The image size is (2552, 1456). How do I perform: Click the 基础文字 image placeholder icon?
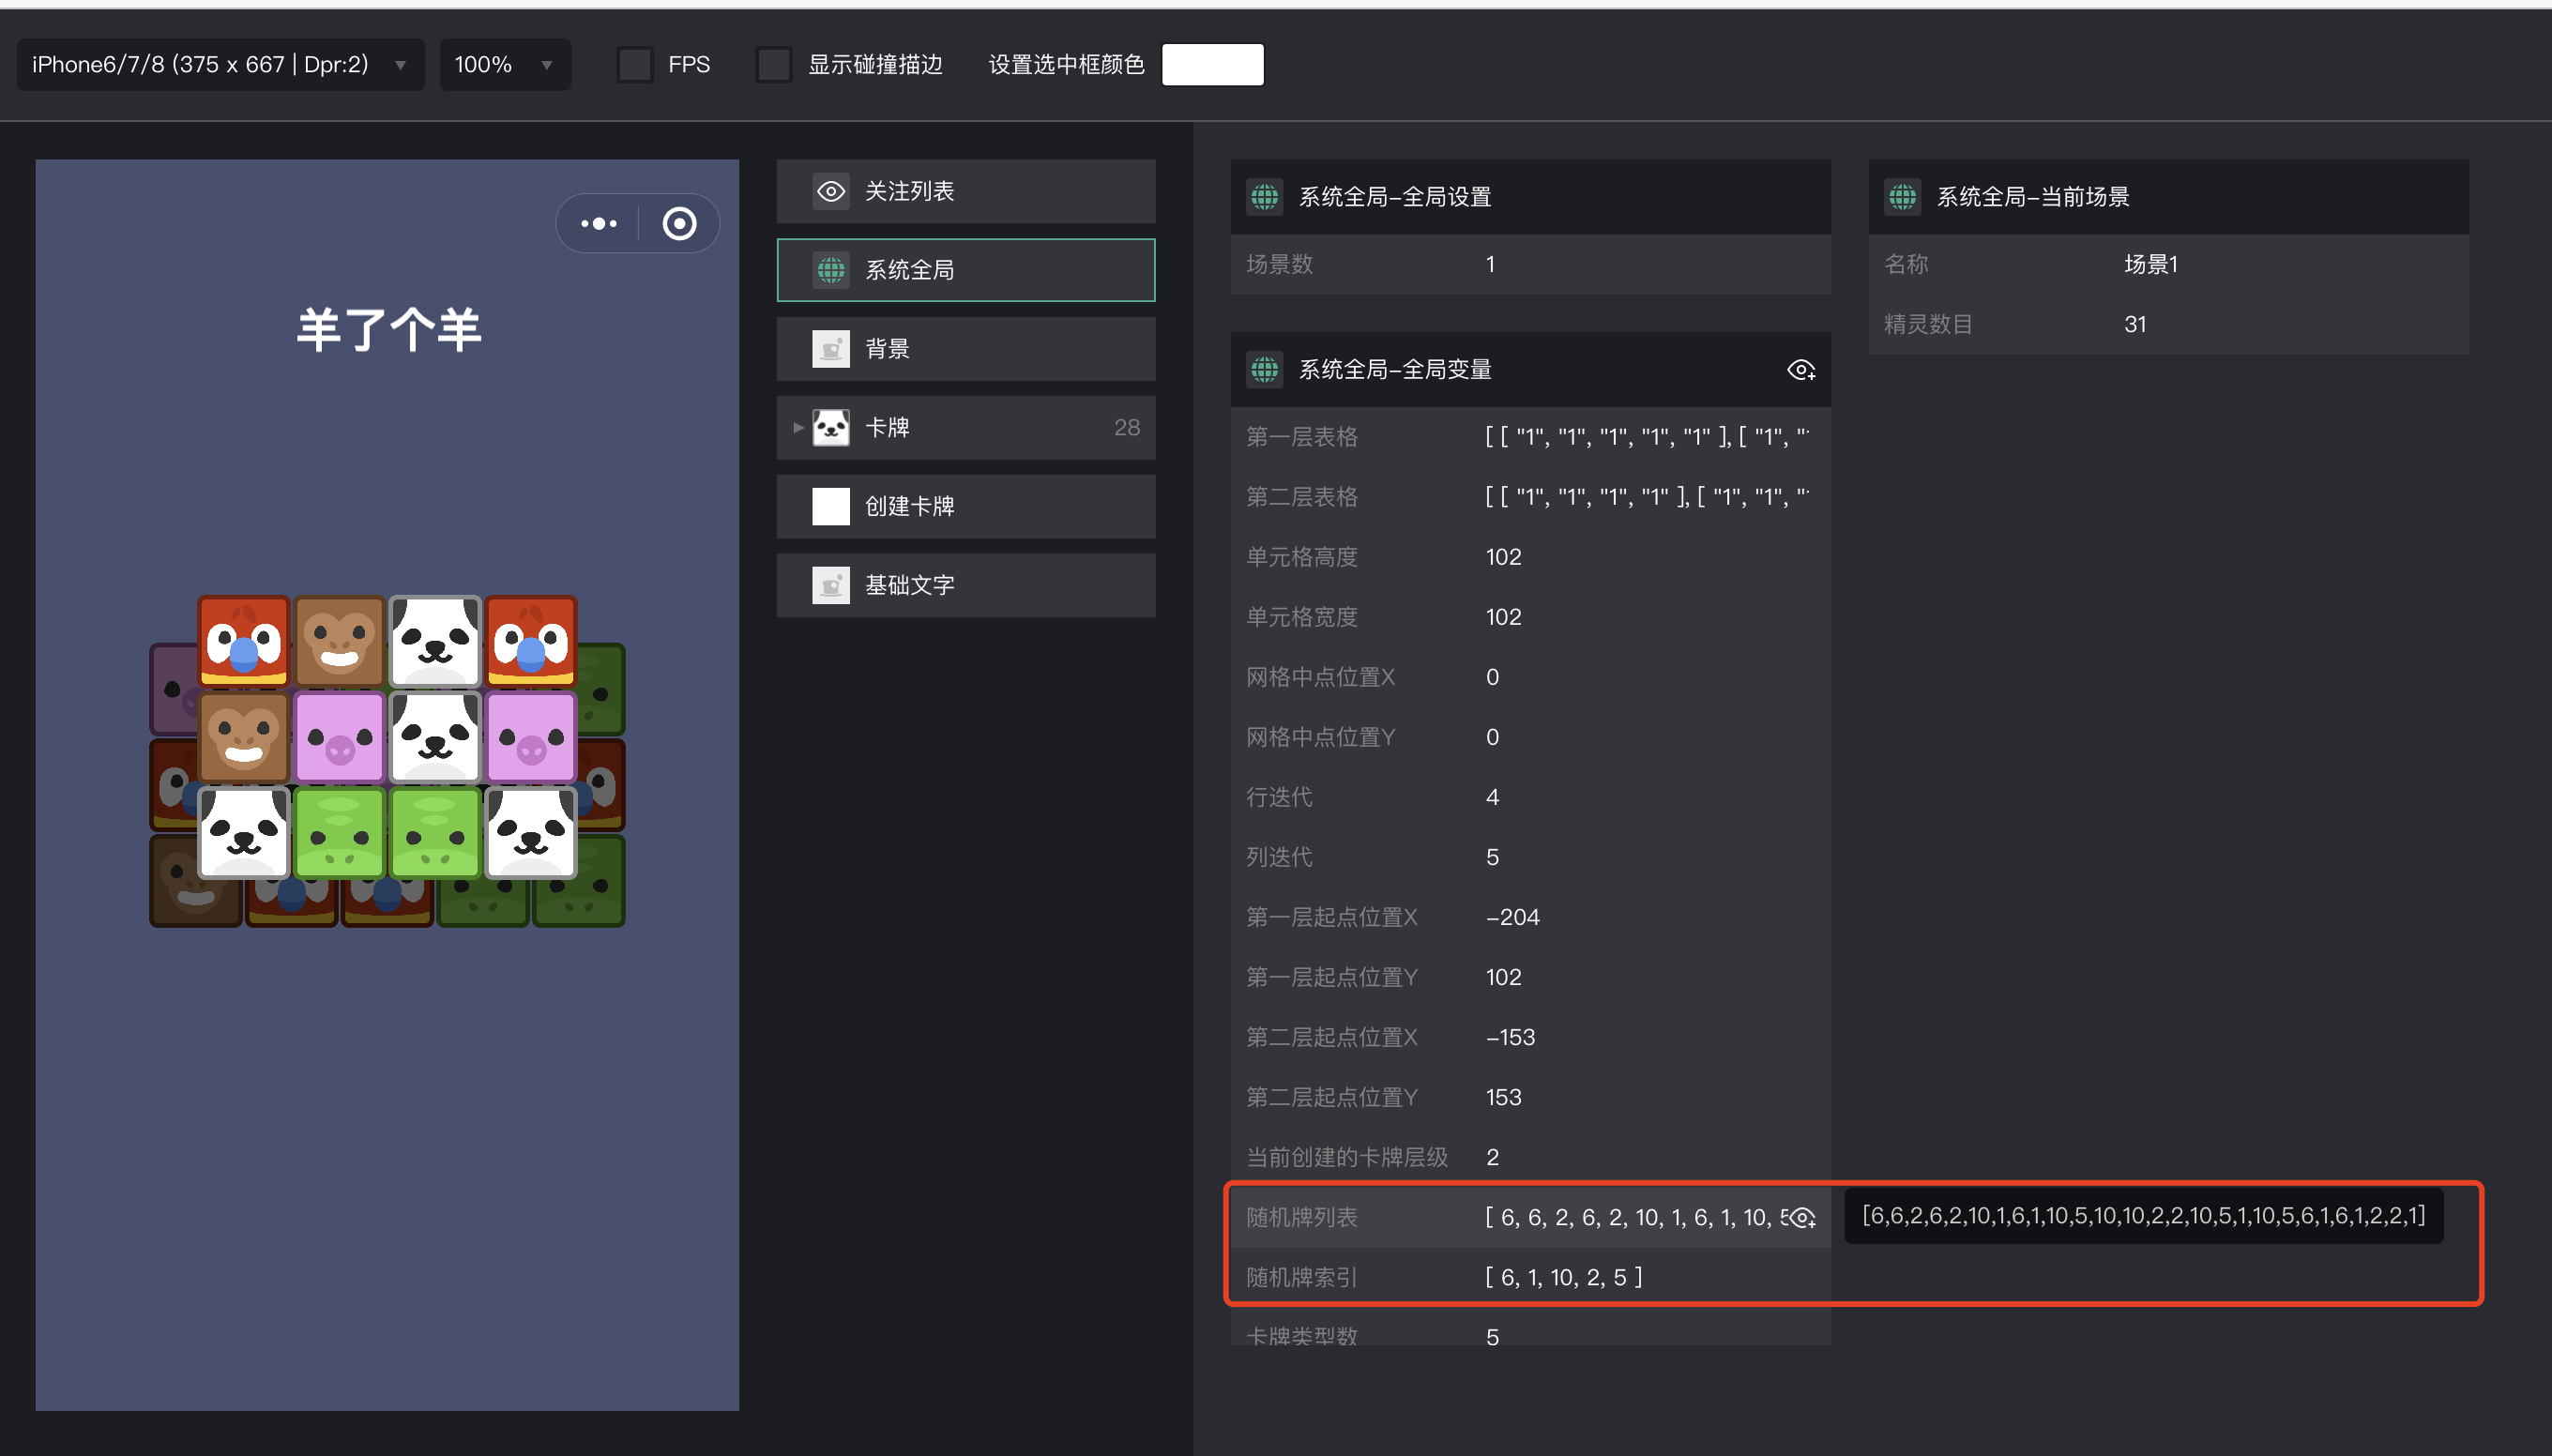tap(831, 585)
